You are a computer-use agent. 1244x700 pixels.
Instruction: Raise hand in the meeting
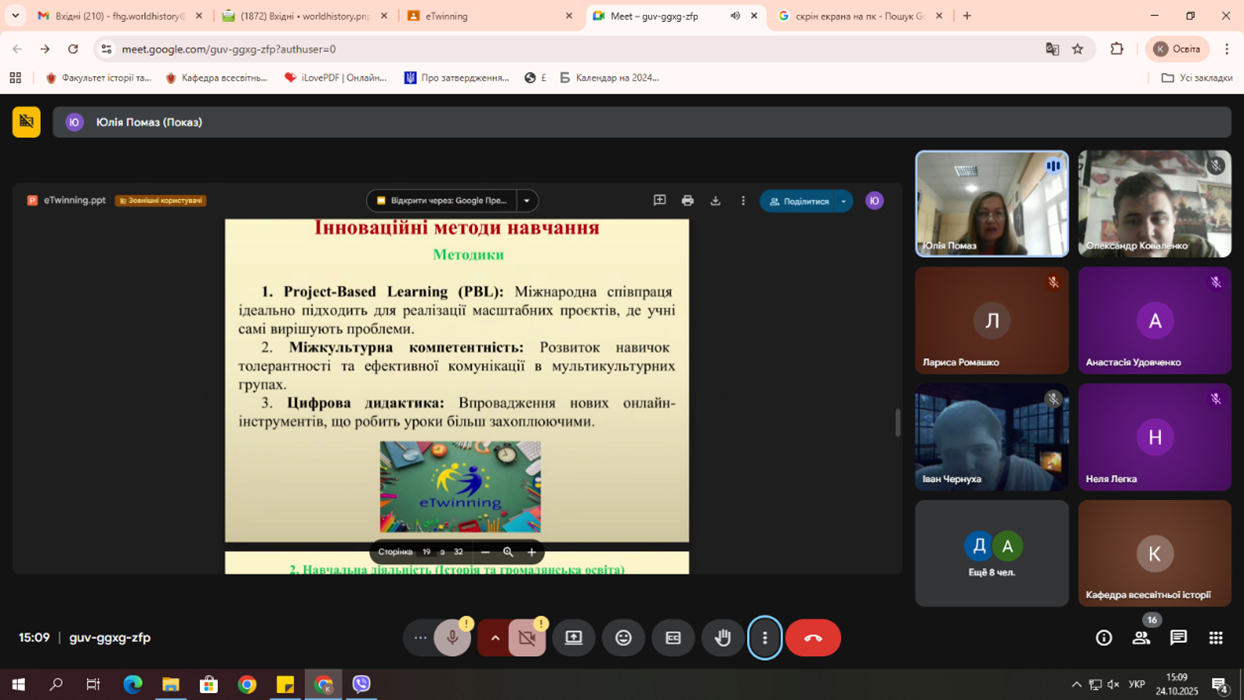tap(722, 638)
